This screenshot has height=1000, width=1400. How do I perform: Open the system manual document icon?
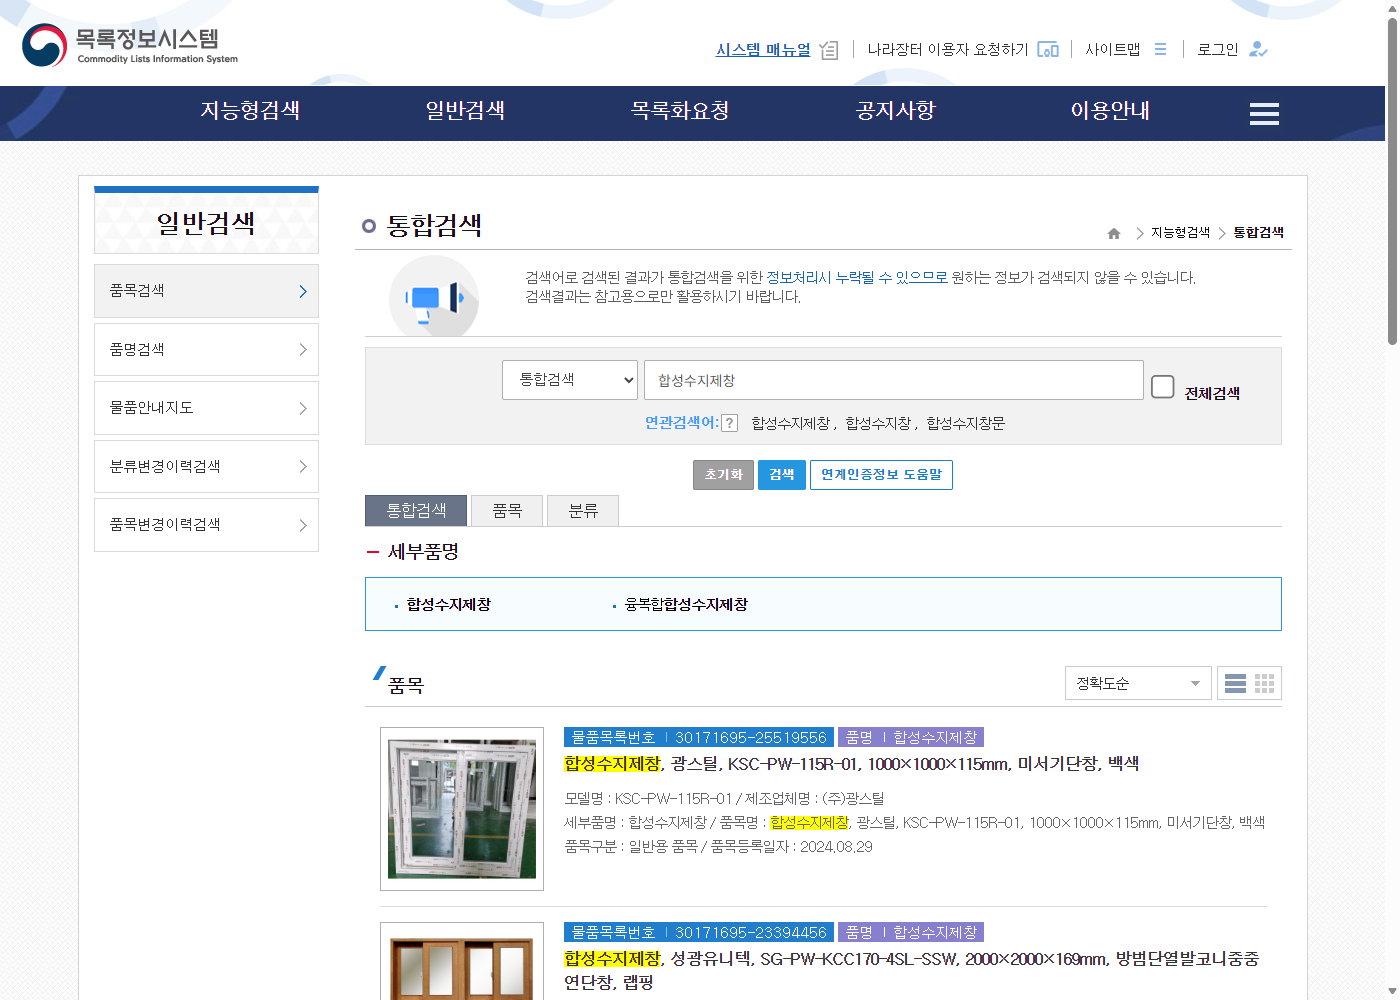pos(829,50)
